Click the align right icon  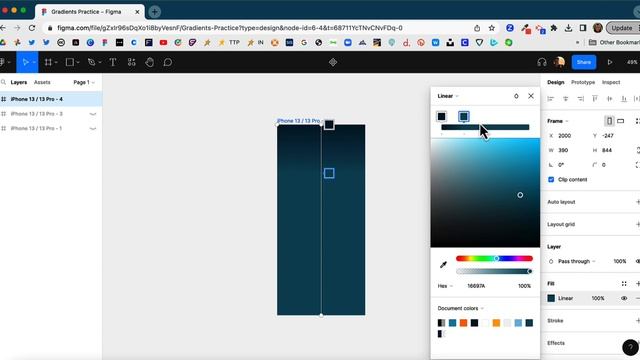pyautogui.click(x=580, y=99)
